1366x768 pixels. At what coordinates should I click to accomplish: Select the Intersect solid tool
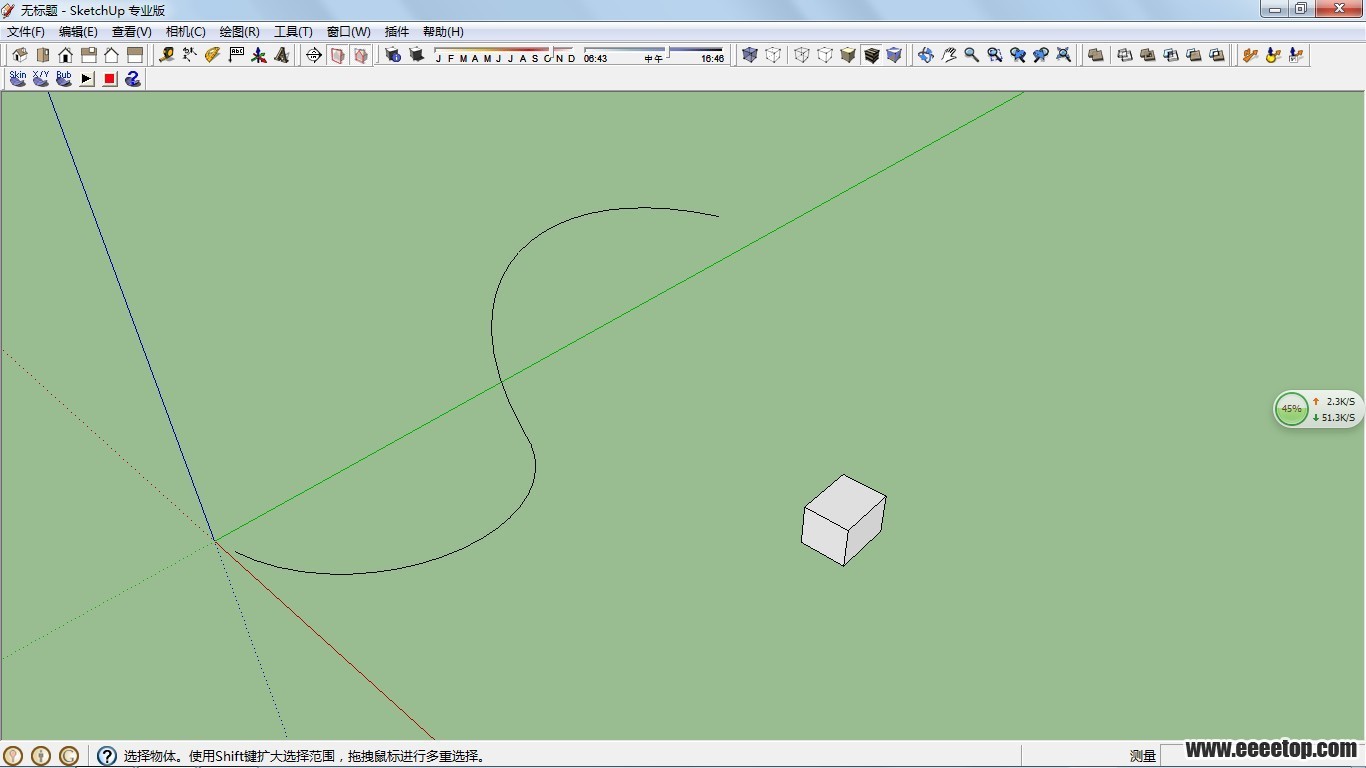(x=1125, y=55)
